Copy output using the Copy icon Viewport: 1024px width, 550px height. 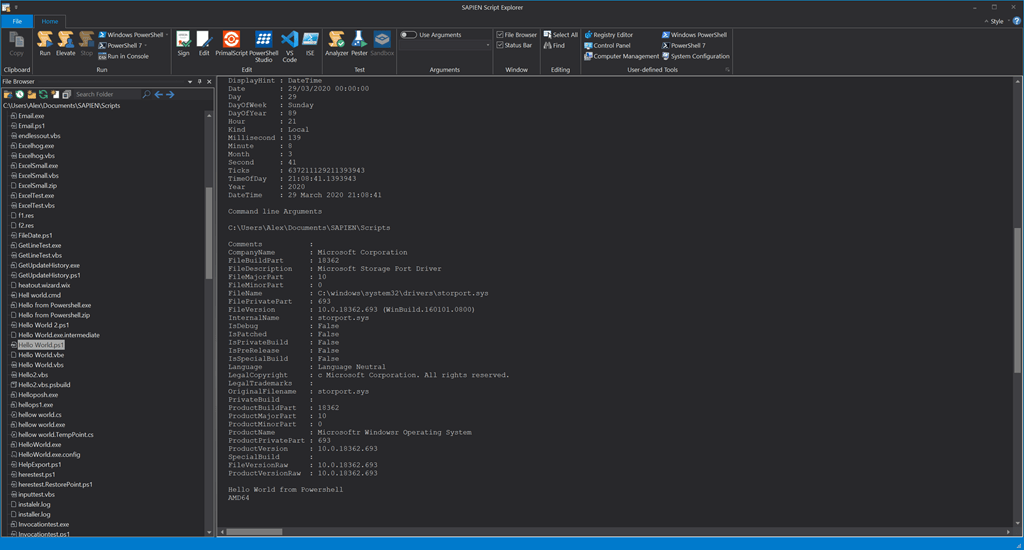tap(16, 44)
